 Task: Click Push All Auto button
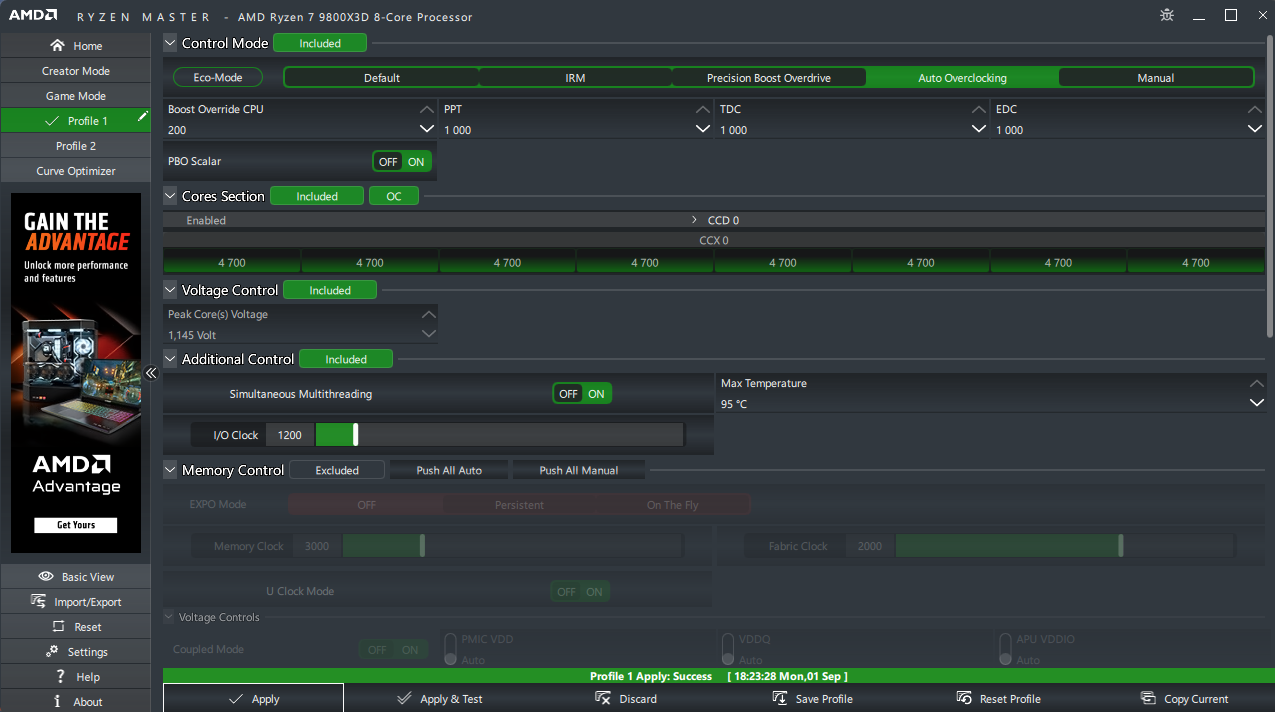(x=449, y=470)
